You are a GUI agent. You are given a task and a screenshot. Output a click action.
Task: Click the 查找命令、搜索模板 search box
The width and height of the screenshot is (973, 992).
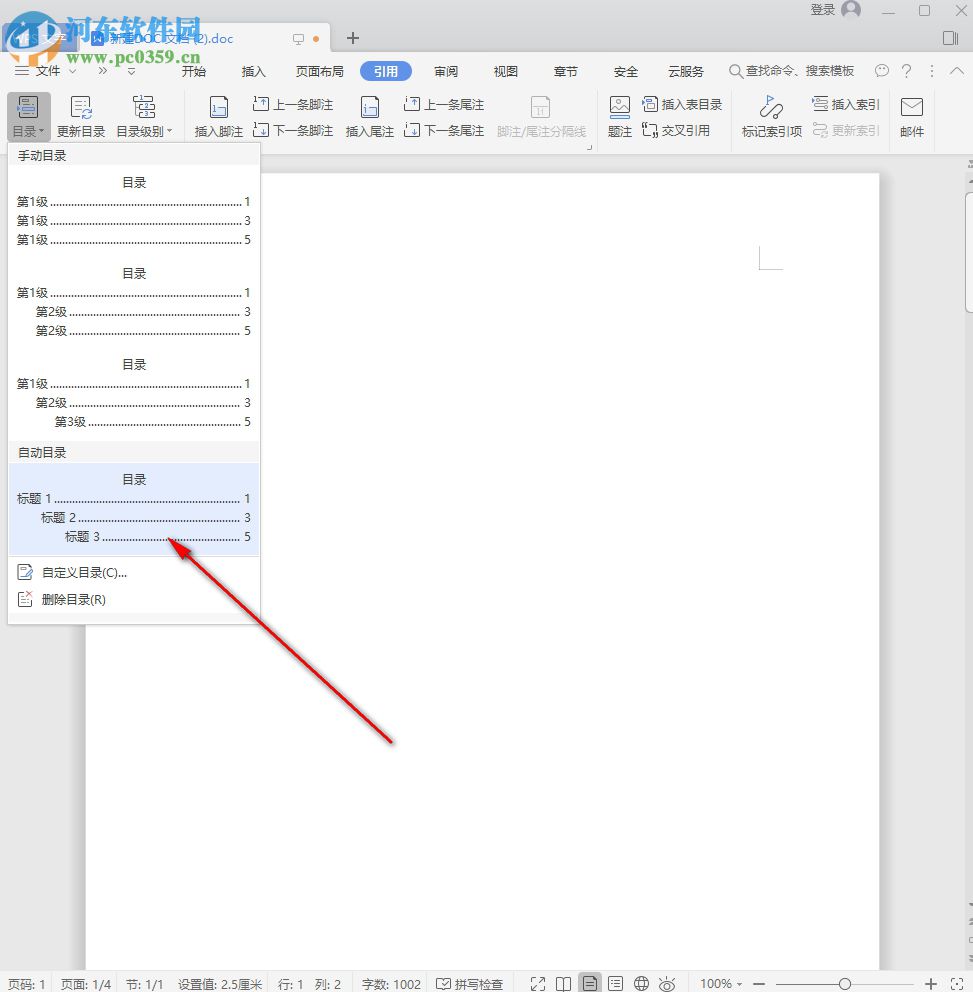pos(791,71)
